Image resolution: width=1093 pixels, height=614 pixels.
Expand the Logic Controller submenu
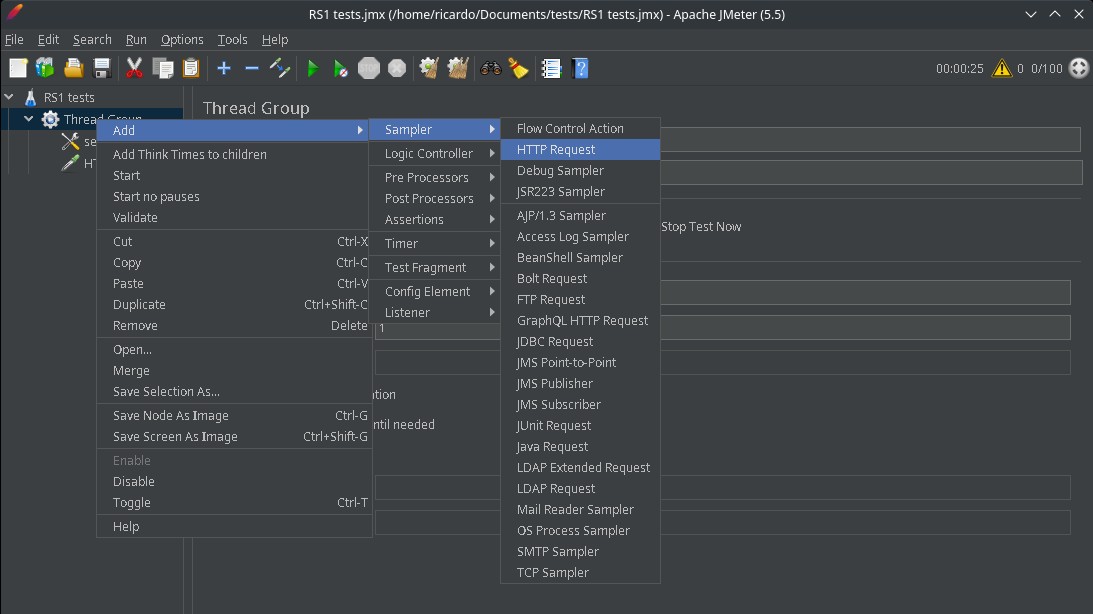(x=435, y=153)
